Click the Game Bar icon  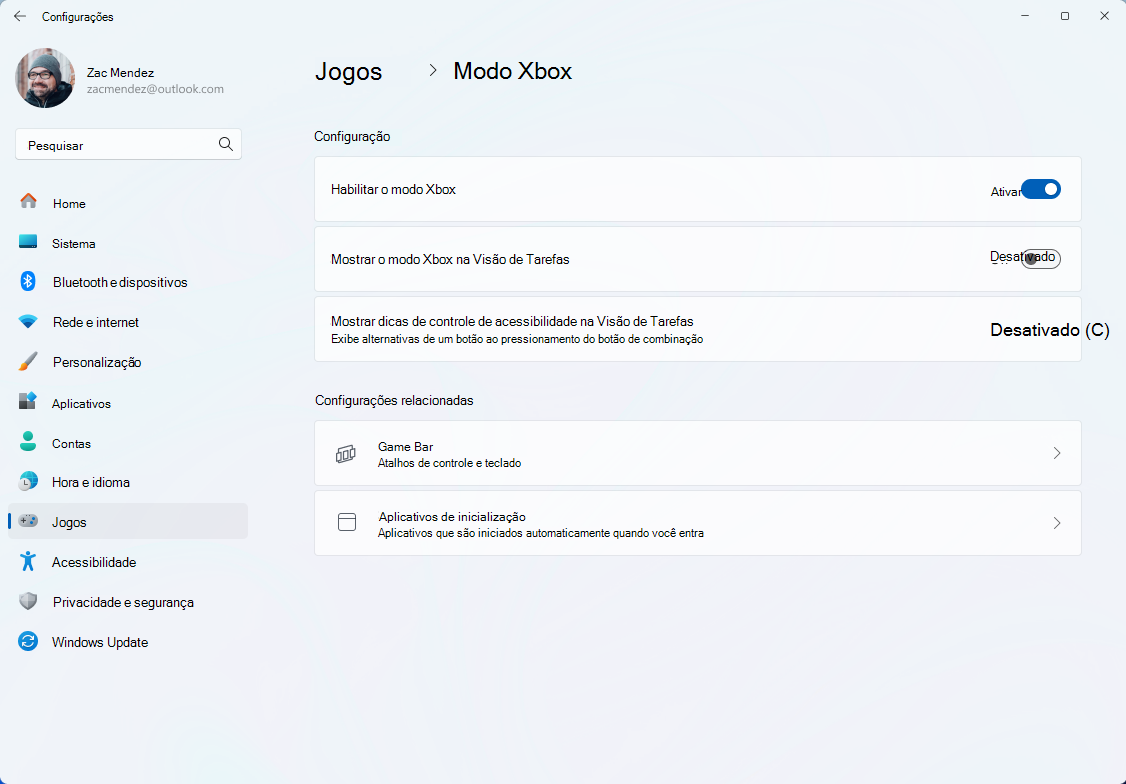[345, 454]
